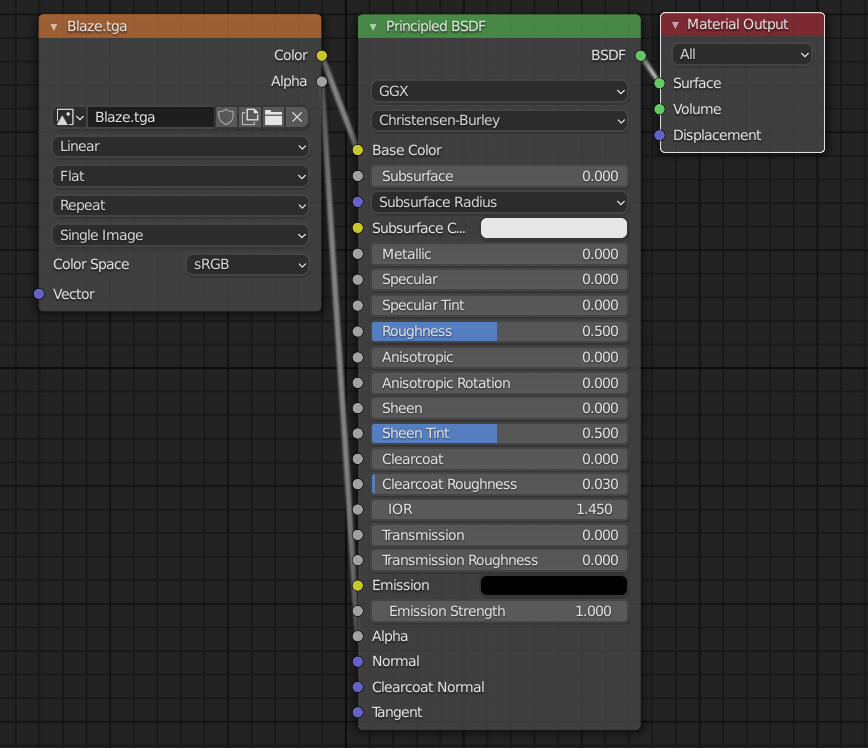
Task: Collapse the Blaze.tga node
Action: pos(54,27)
